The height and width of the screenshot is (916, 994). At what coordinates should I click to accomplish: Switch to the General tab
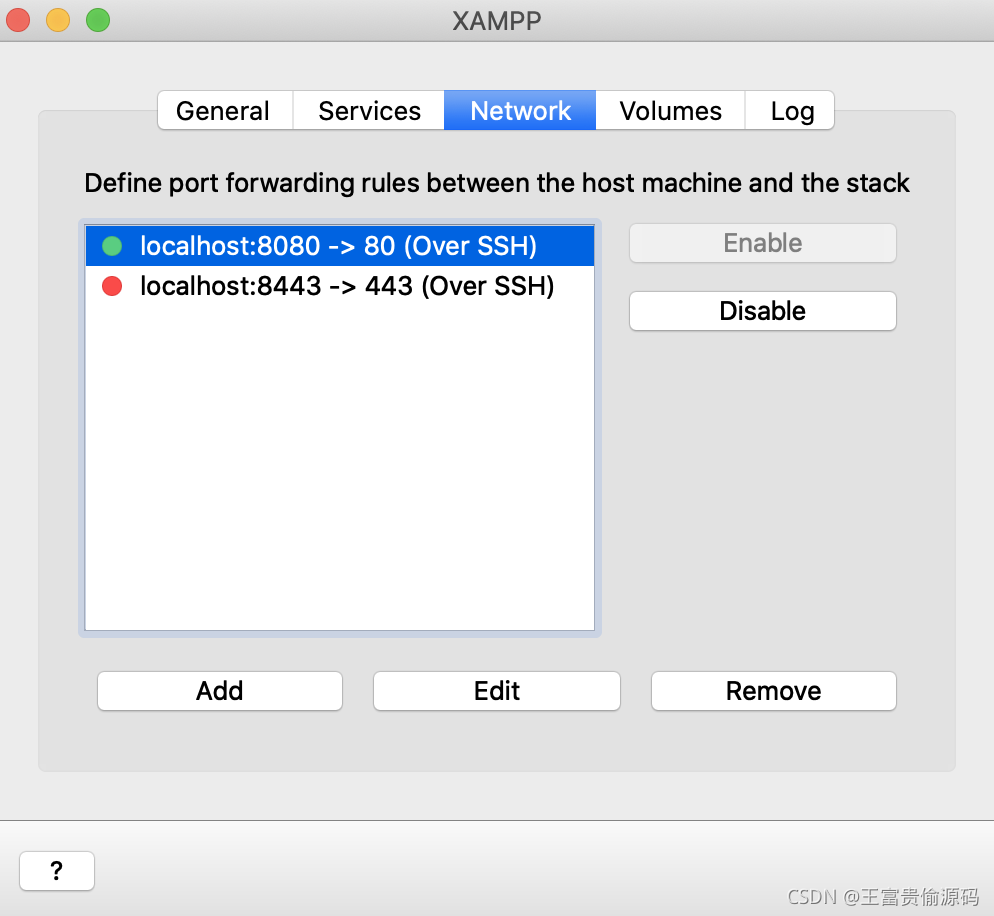tap(225, 111)
